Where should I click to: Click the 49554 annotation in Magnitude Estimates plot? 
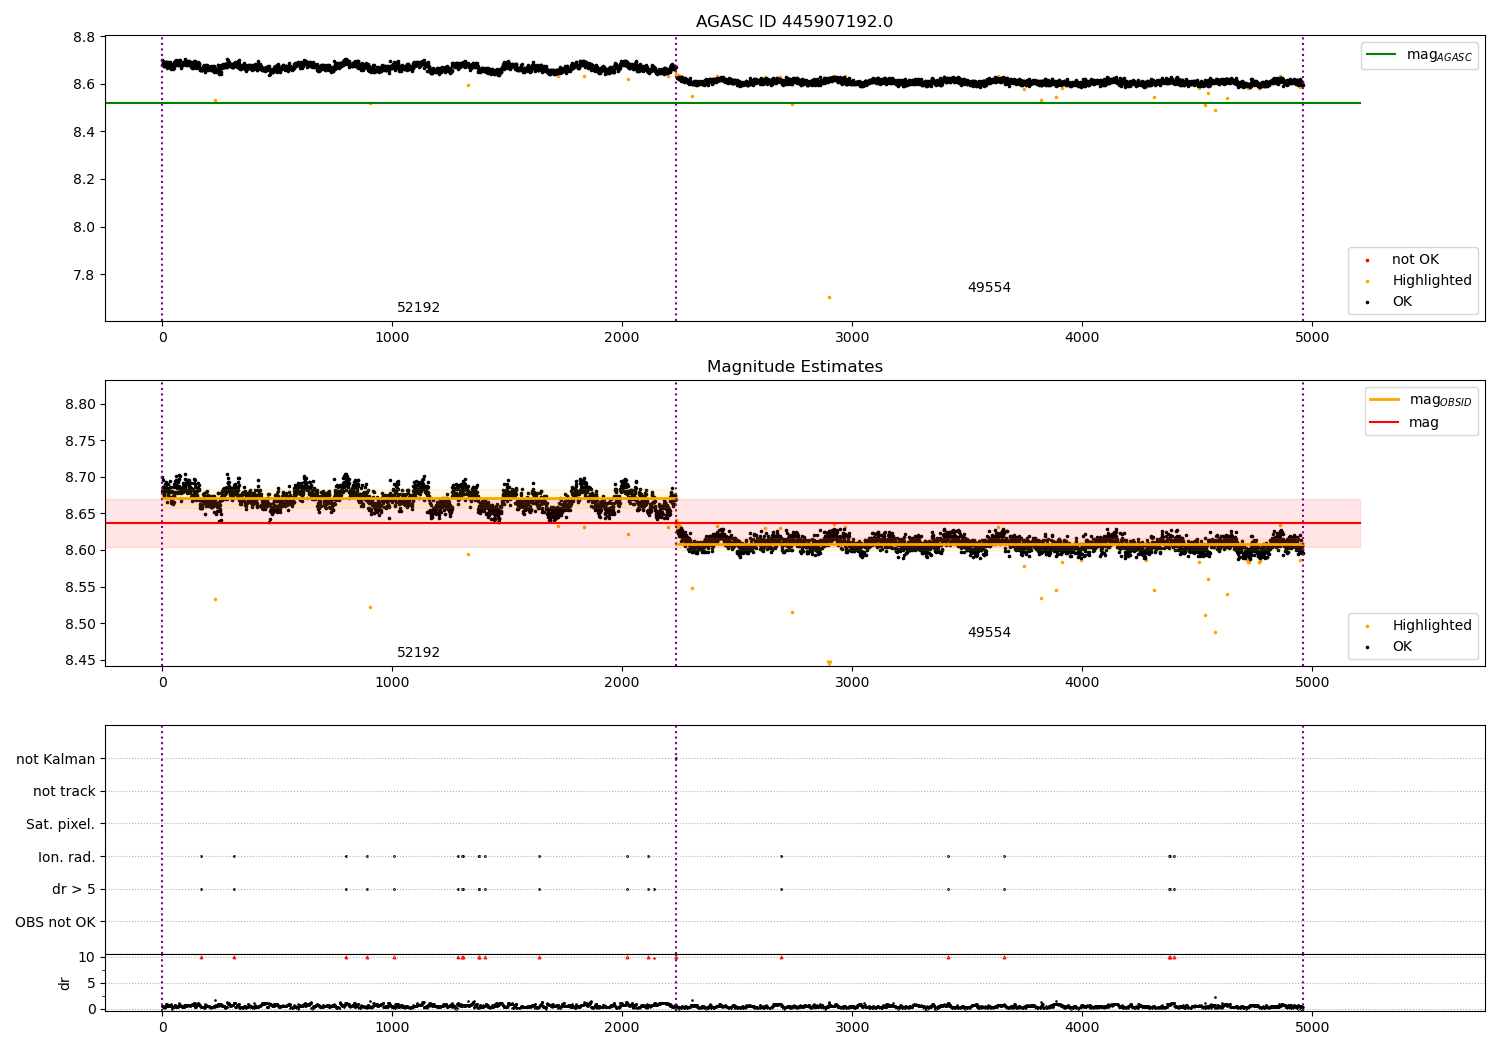tap(989, 633)
